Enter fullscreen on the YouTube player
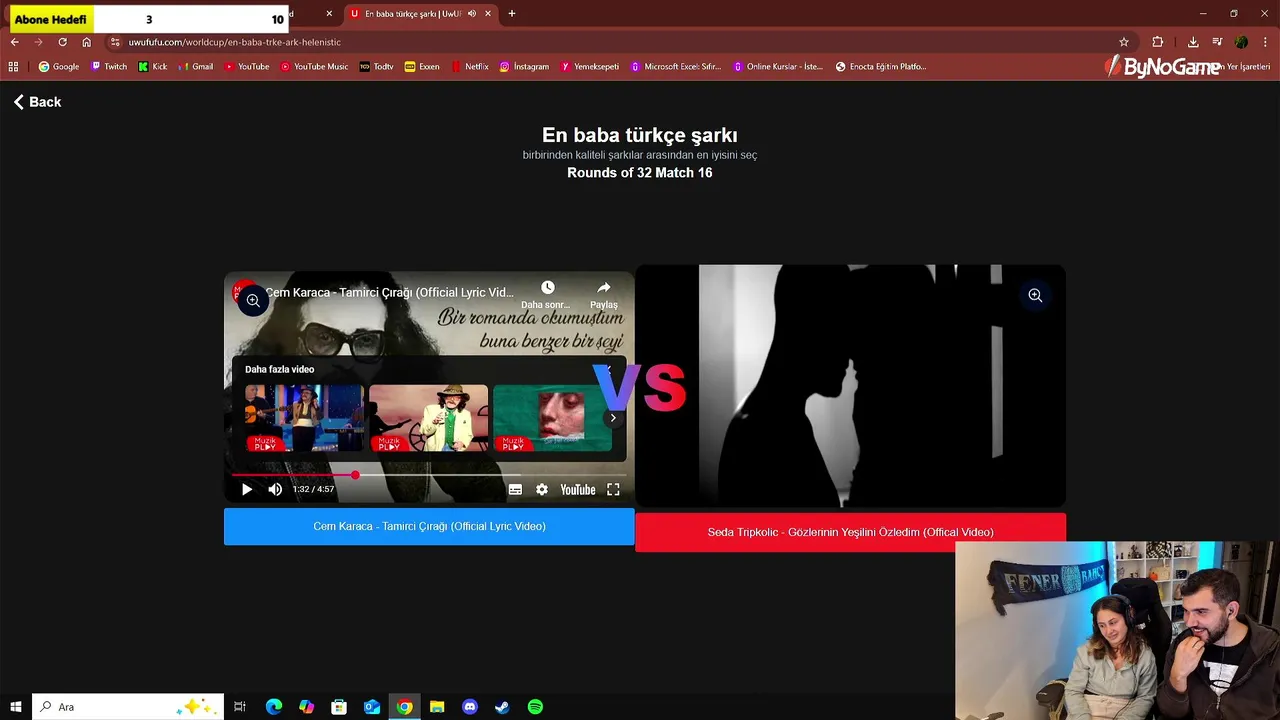Screen dimensions: 1280x720 (x=613, y=490)
